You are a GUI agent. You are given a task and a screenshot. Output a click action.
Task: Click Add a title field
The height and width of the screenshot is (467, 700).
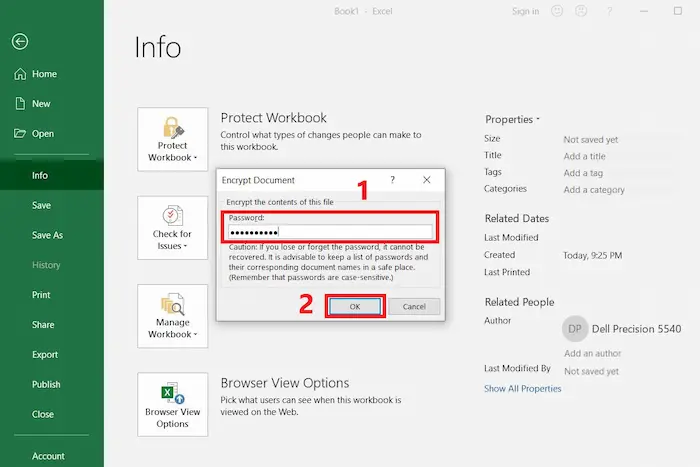pyautogui.click(x=584, y=156)
